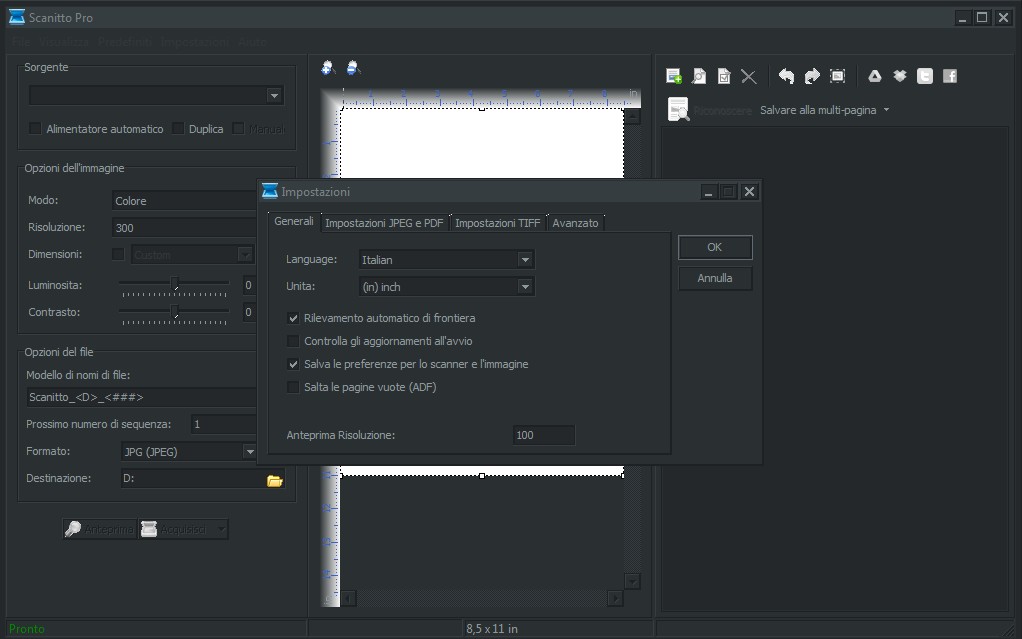The image size is (1022, 639).
Task: Open the Impostazioni TIFF tab
Action: (497, 223)
